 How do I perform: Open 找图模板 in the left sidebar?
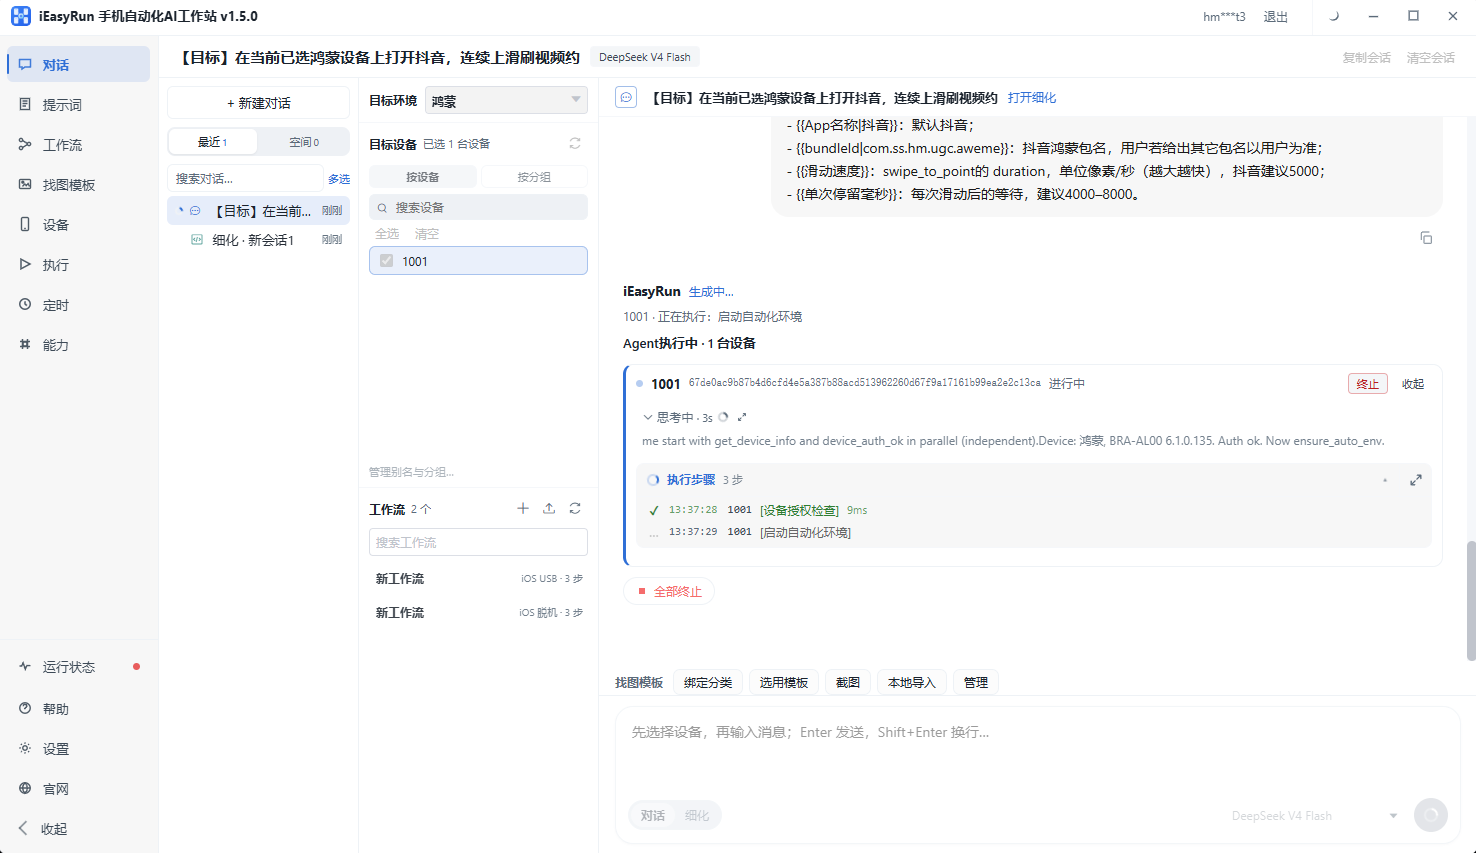tap(78, 185)
